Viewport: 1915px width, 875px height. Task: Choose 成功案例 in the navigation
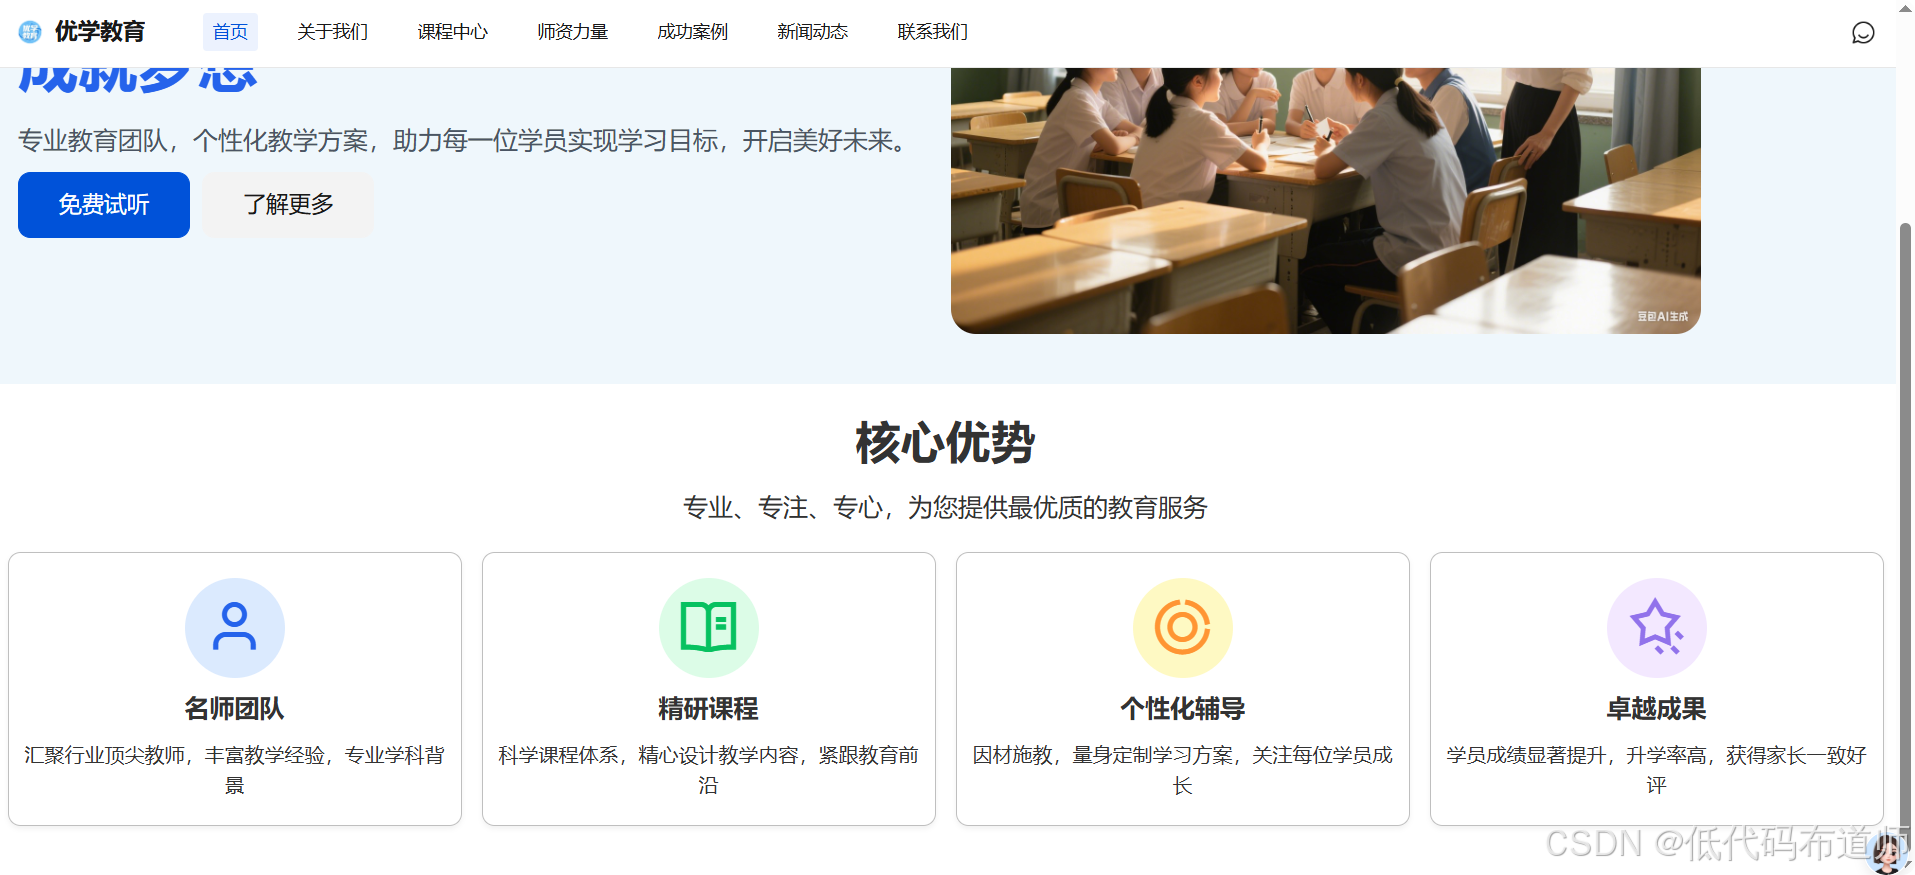point(693,32)
